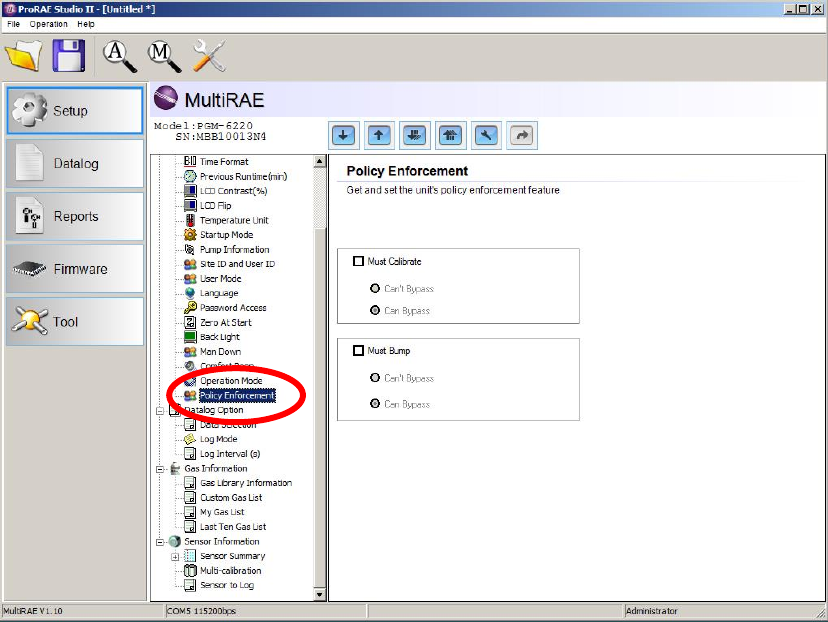
Task: Select Site ID and User ID item
Action: click(238, 263)
